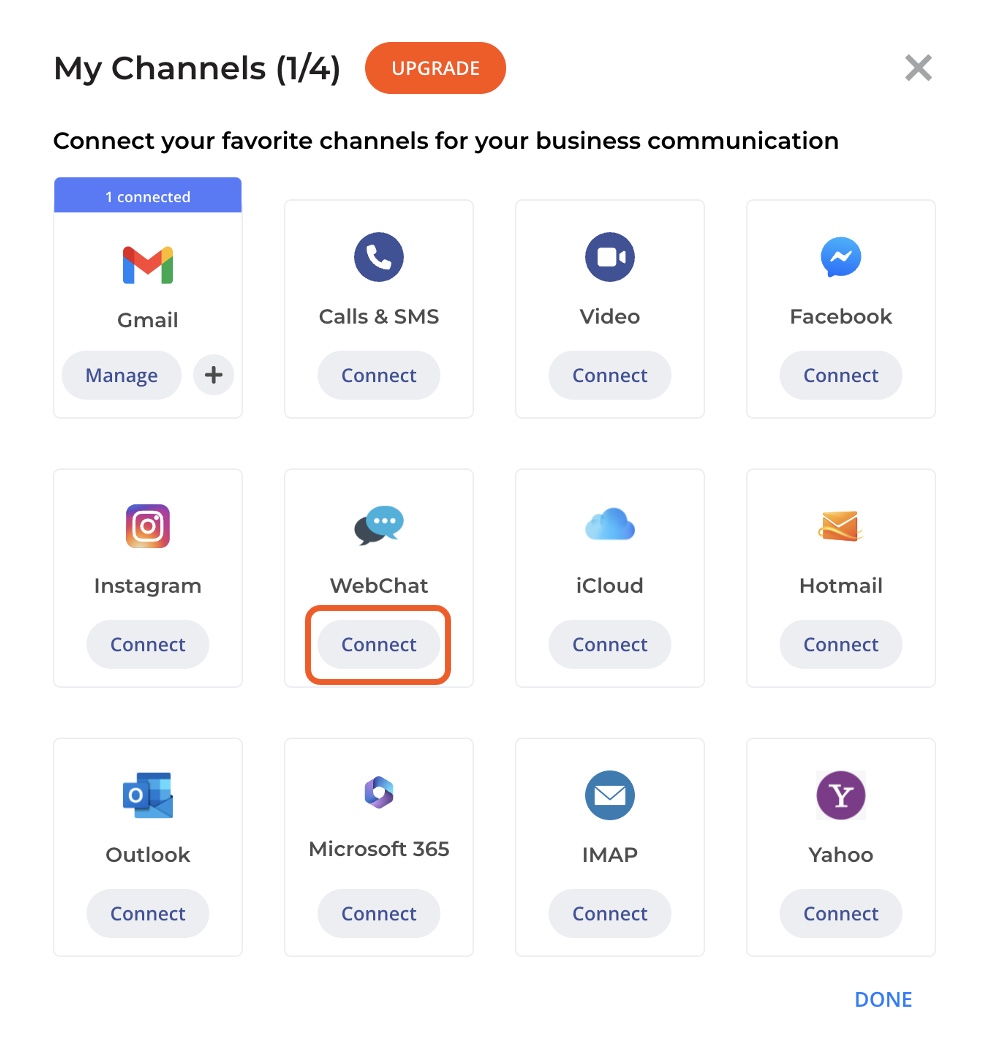
Task: Click the orange UPGRADE button
Action: click(x=435, y=68)
